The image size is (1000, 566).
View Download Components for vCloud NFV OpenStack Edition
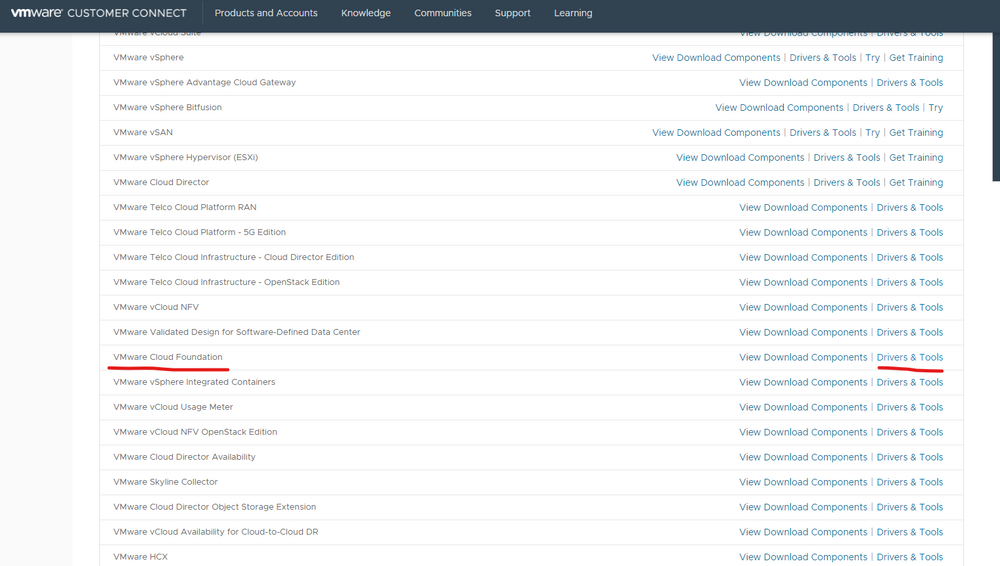coord(803,432)
